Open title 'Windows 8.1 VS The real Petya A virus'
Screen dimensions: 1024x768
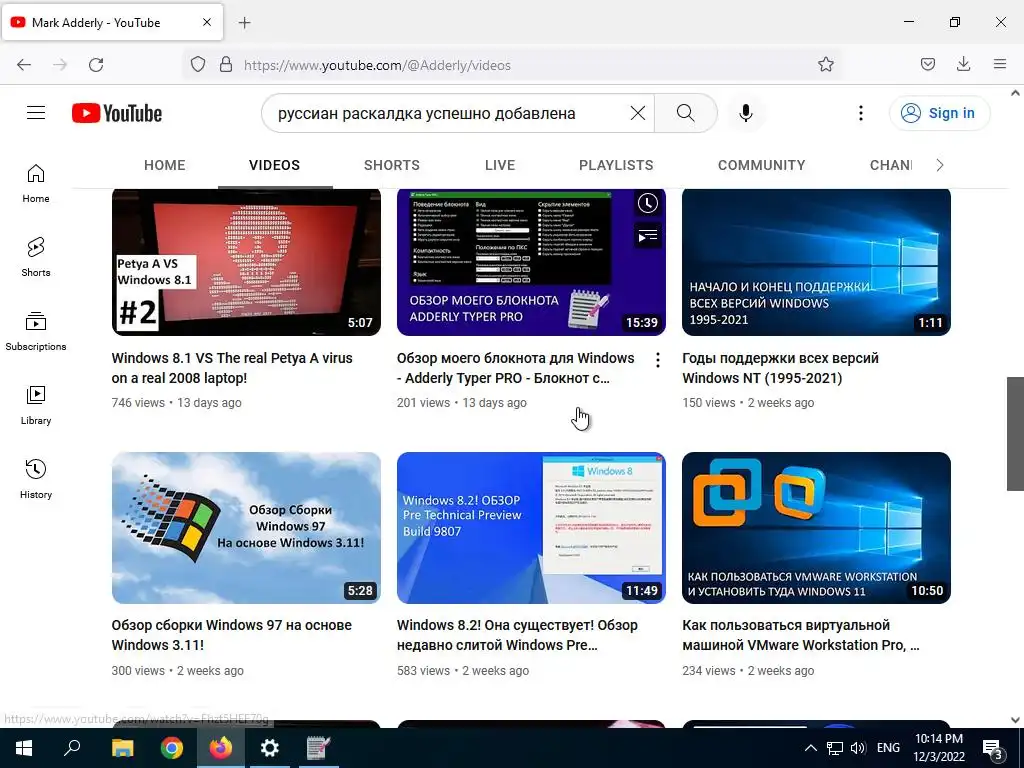(x=232, y=368)
